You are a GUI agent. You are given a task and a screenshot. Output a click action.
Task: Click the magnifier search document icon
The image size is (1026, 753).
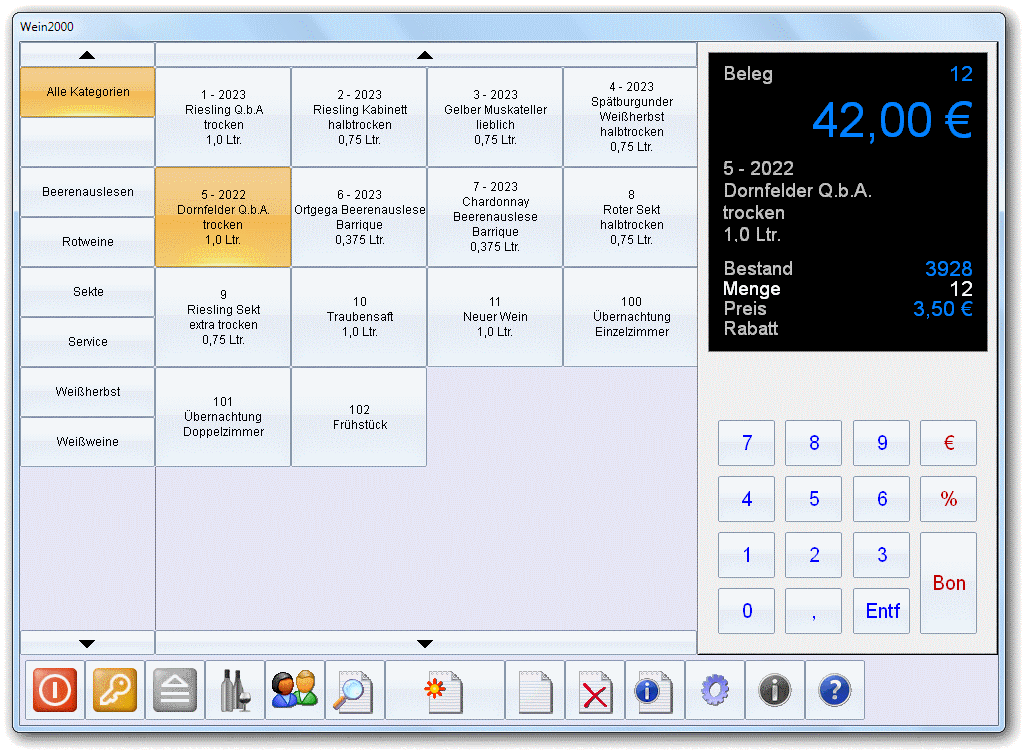point(355,690)
